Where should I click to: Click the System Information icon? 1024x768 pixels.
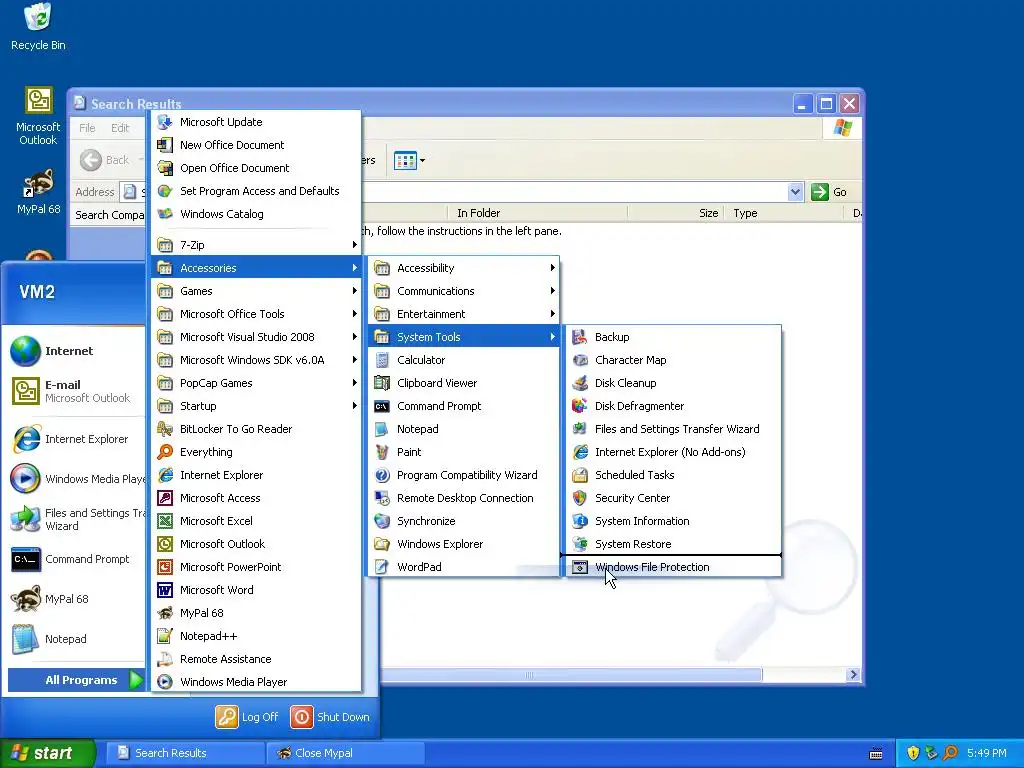coord(580,520)
